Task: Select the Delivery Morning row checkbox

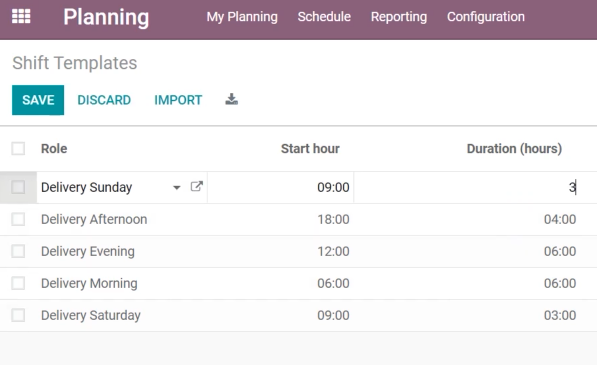Action: [x=18, y=283]
